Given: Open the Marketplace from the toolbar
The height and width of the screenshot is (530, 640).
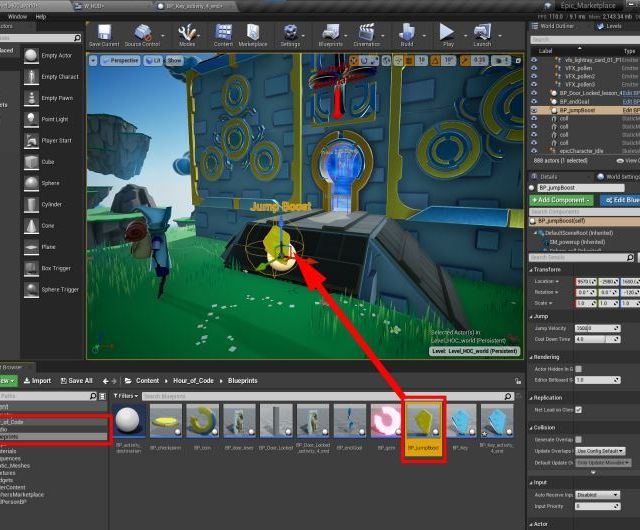Looking at the screenshot, I should click(x=253, y=33).
